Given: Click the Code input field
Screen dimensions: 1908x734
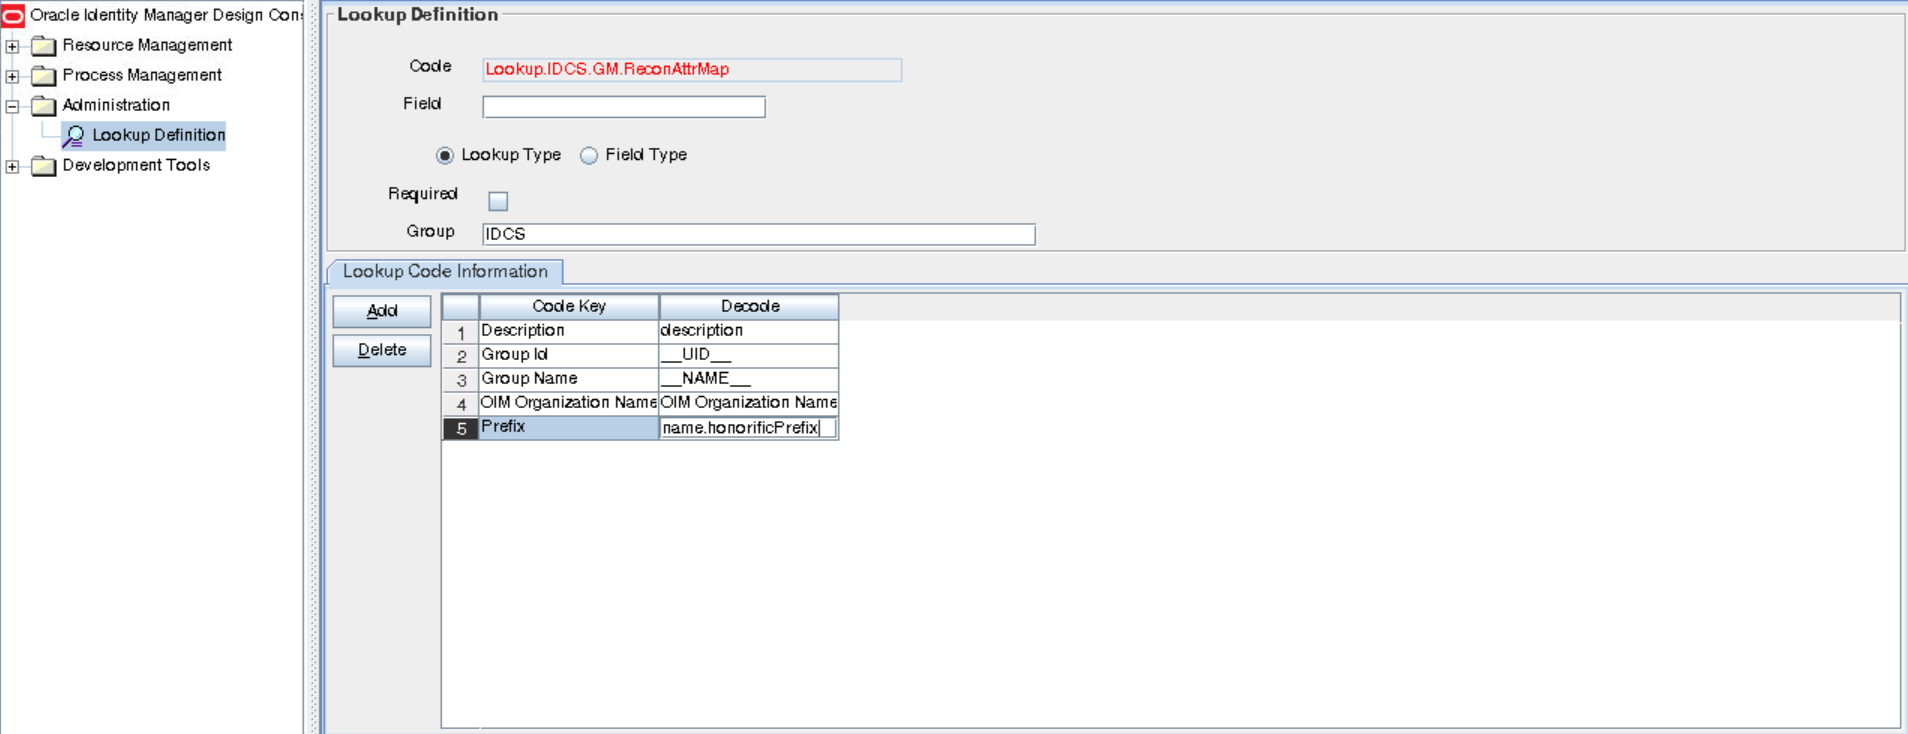Looking at the screenshot, I should [692, 69].
